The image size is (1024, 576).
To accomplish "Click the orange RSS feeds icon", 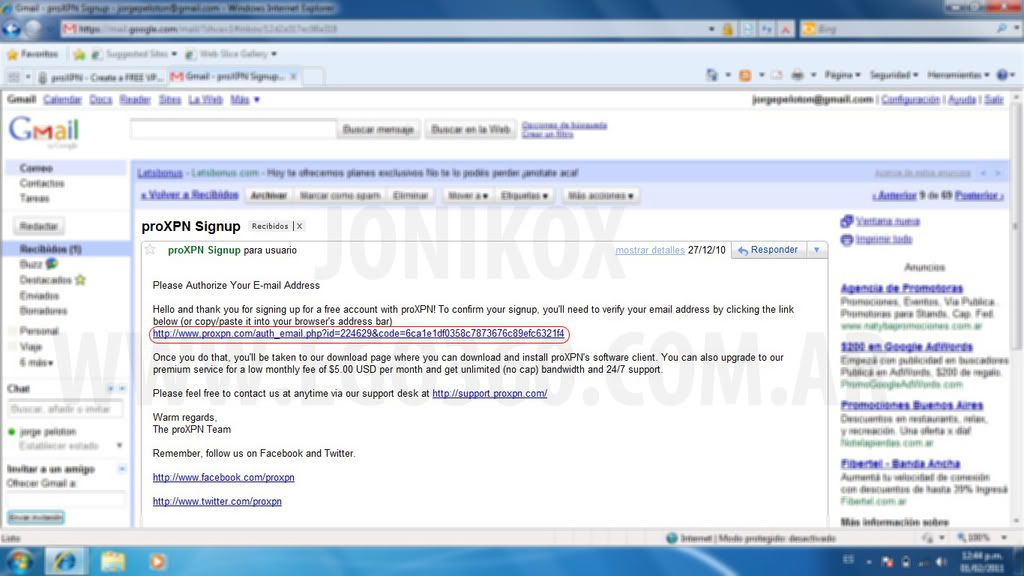I will (x=744, y=75).
